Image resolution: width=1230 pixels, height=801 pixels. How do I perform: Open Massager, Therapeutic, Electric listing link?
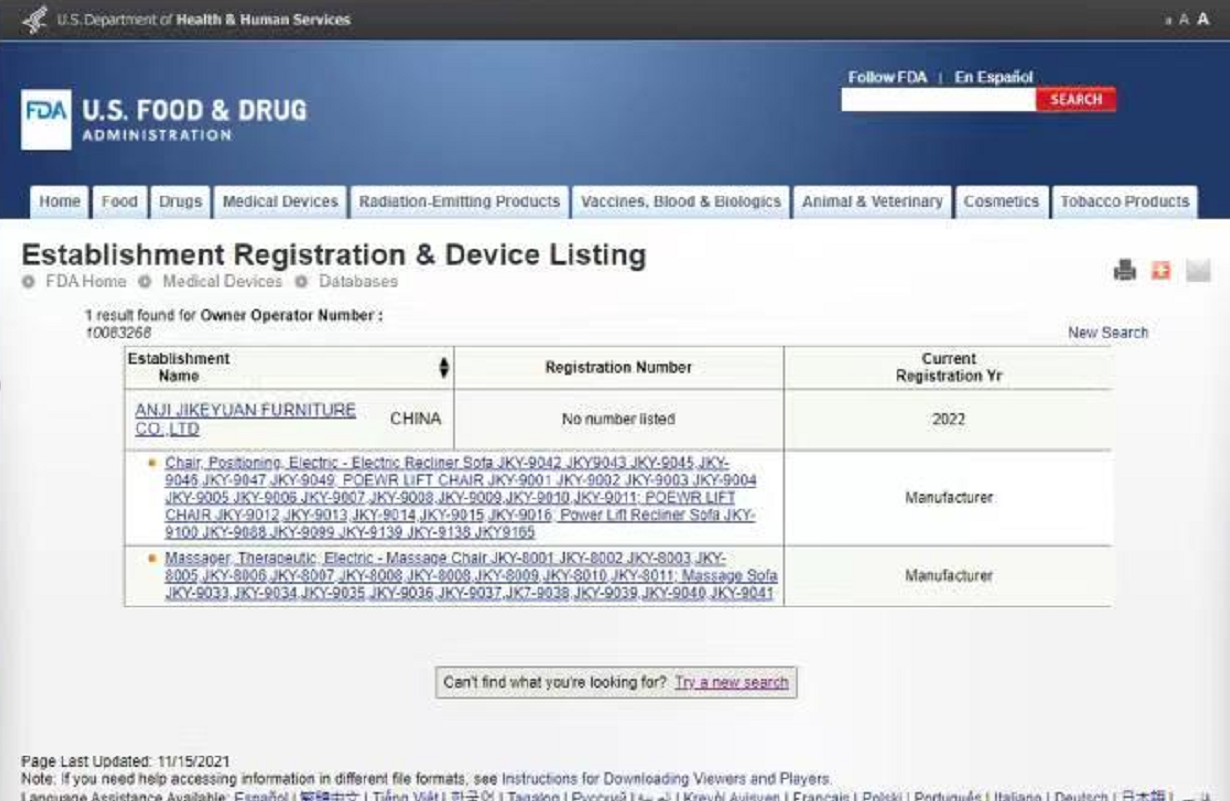[x=470, y=576]
